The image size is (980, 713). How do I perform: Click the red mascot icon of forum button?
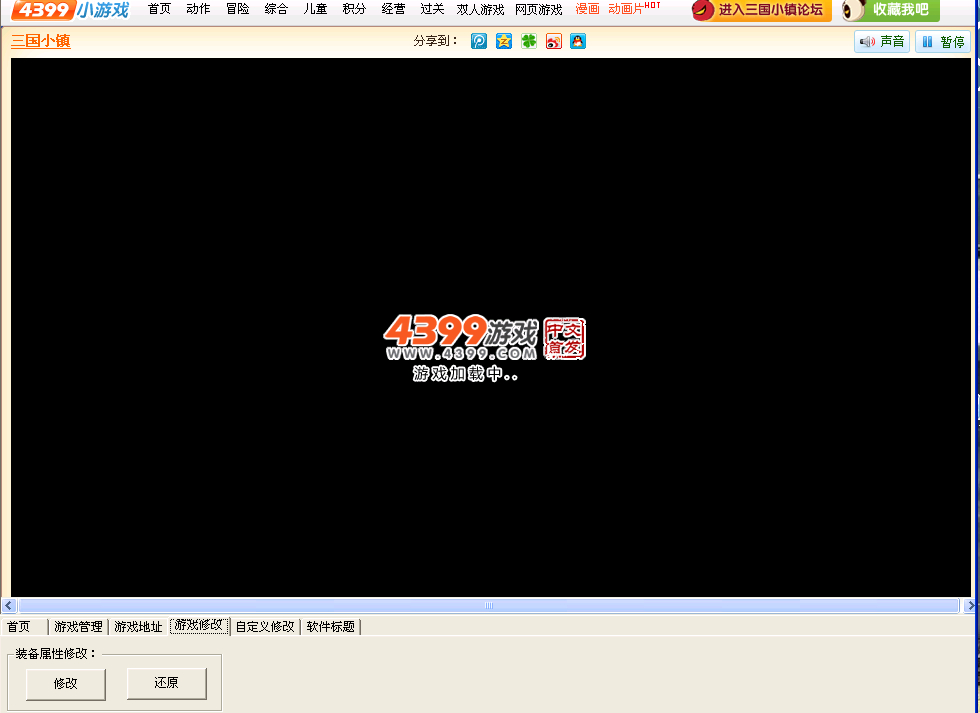tap(703, 10)
